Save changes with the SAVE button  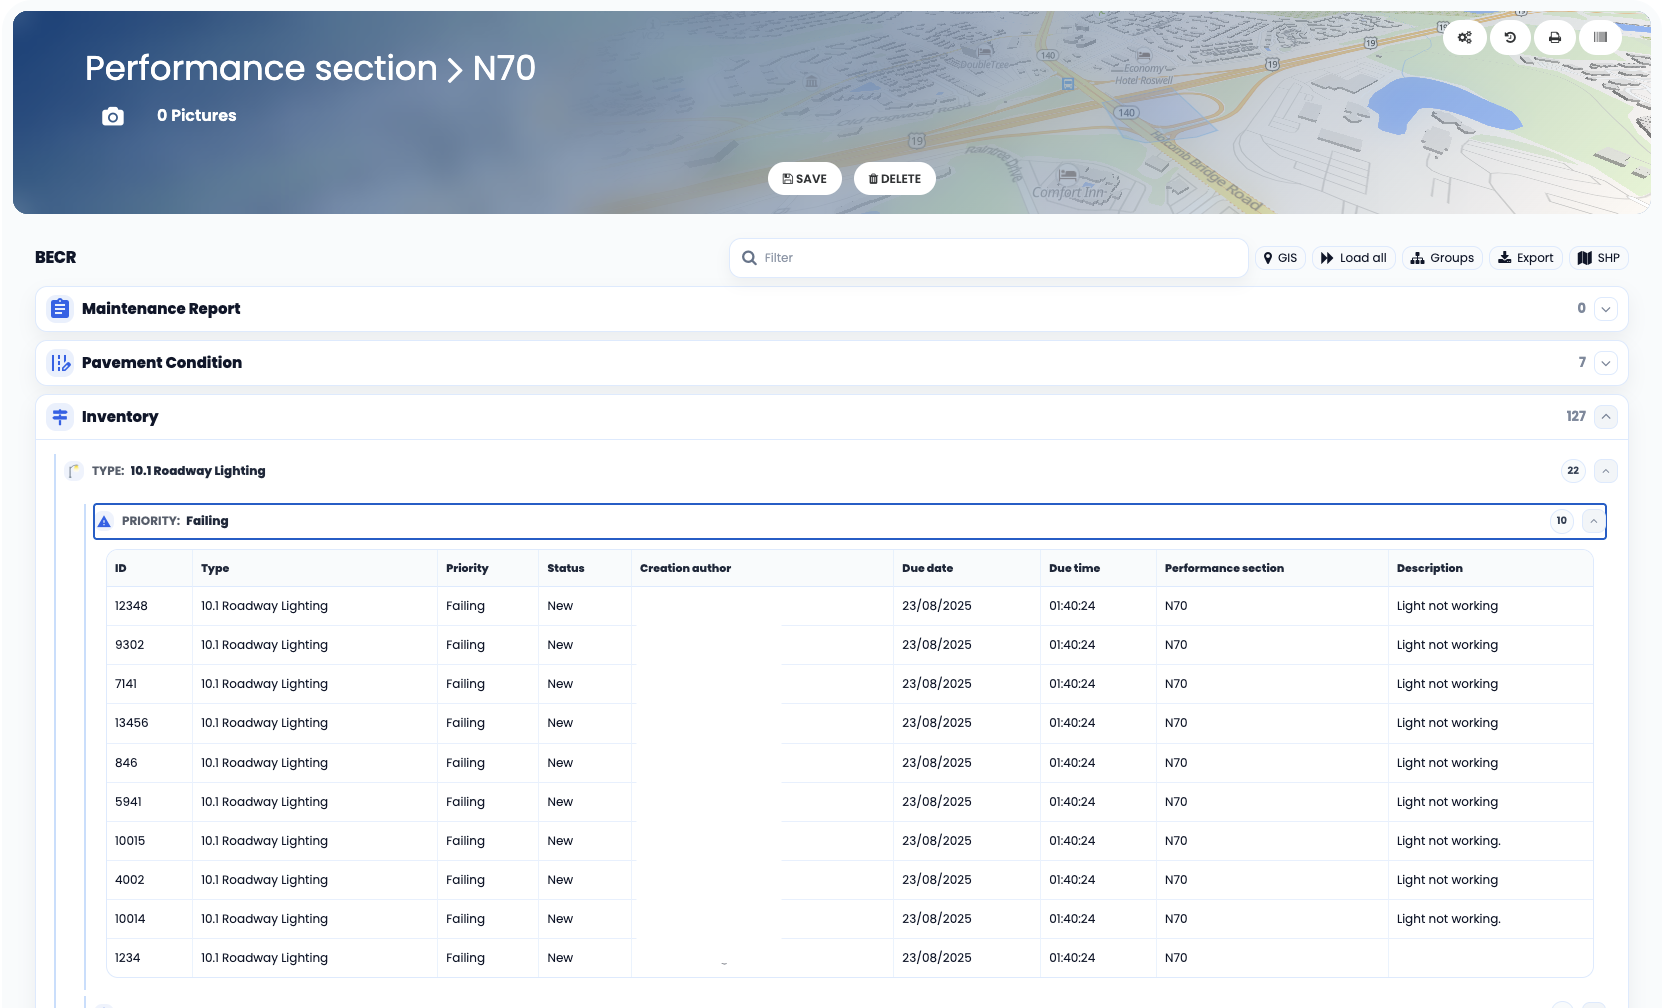pos(804,178)
